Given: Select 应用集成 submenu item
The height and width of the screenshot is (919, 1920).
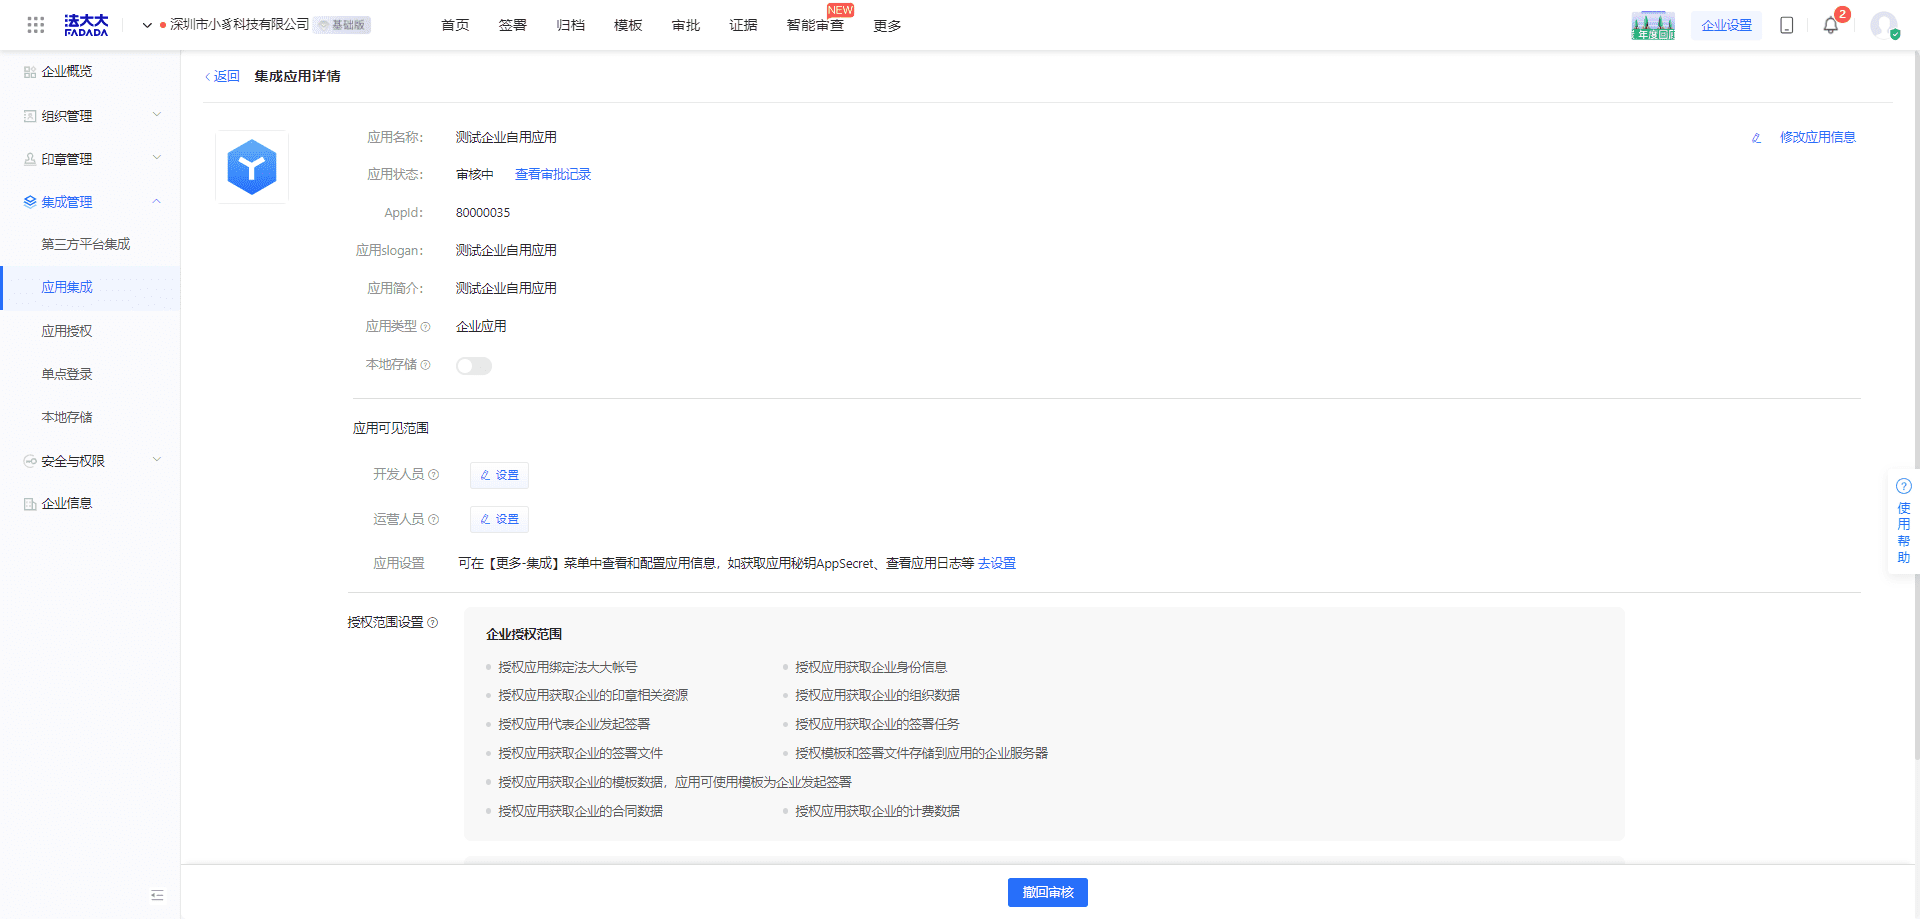Looking at the screenshot, I should click(90, 288).
